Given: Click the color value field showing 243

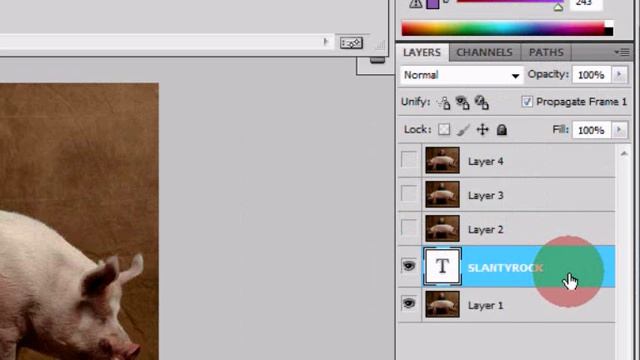Looking at the screenshot, I should 586,4.
